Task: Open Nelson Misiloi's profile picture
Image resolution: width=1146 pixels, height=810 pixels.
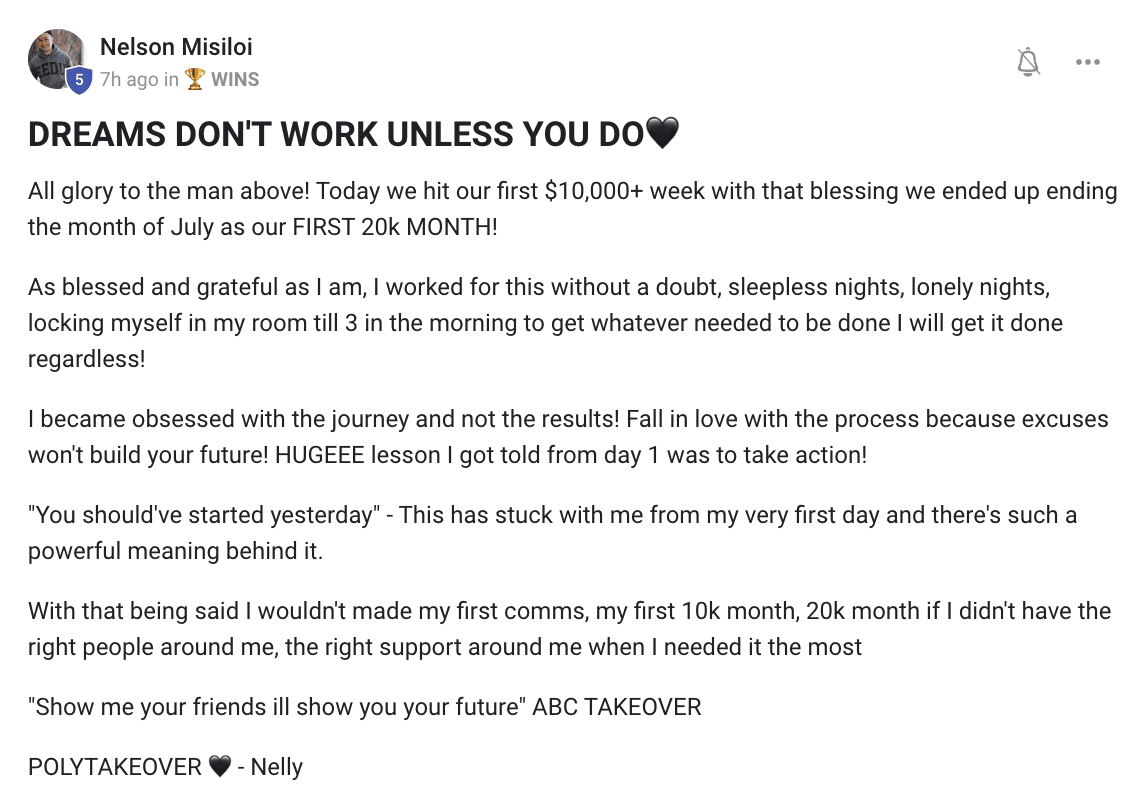Action: pyautogui.click(x=57, y=59)
